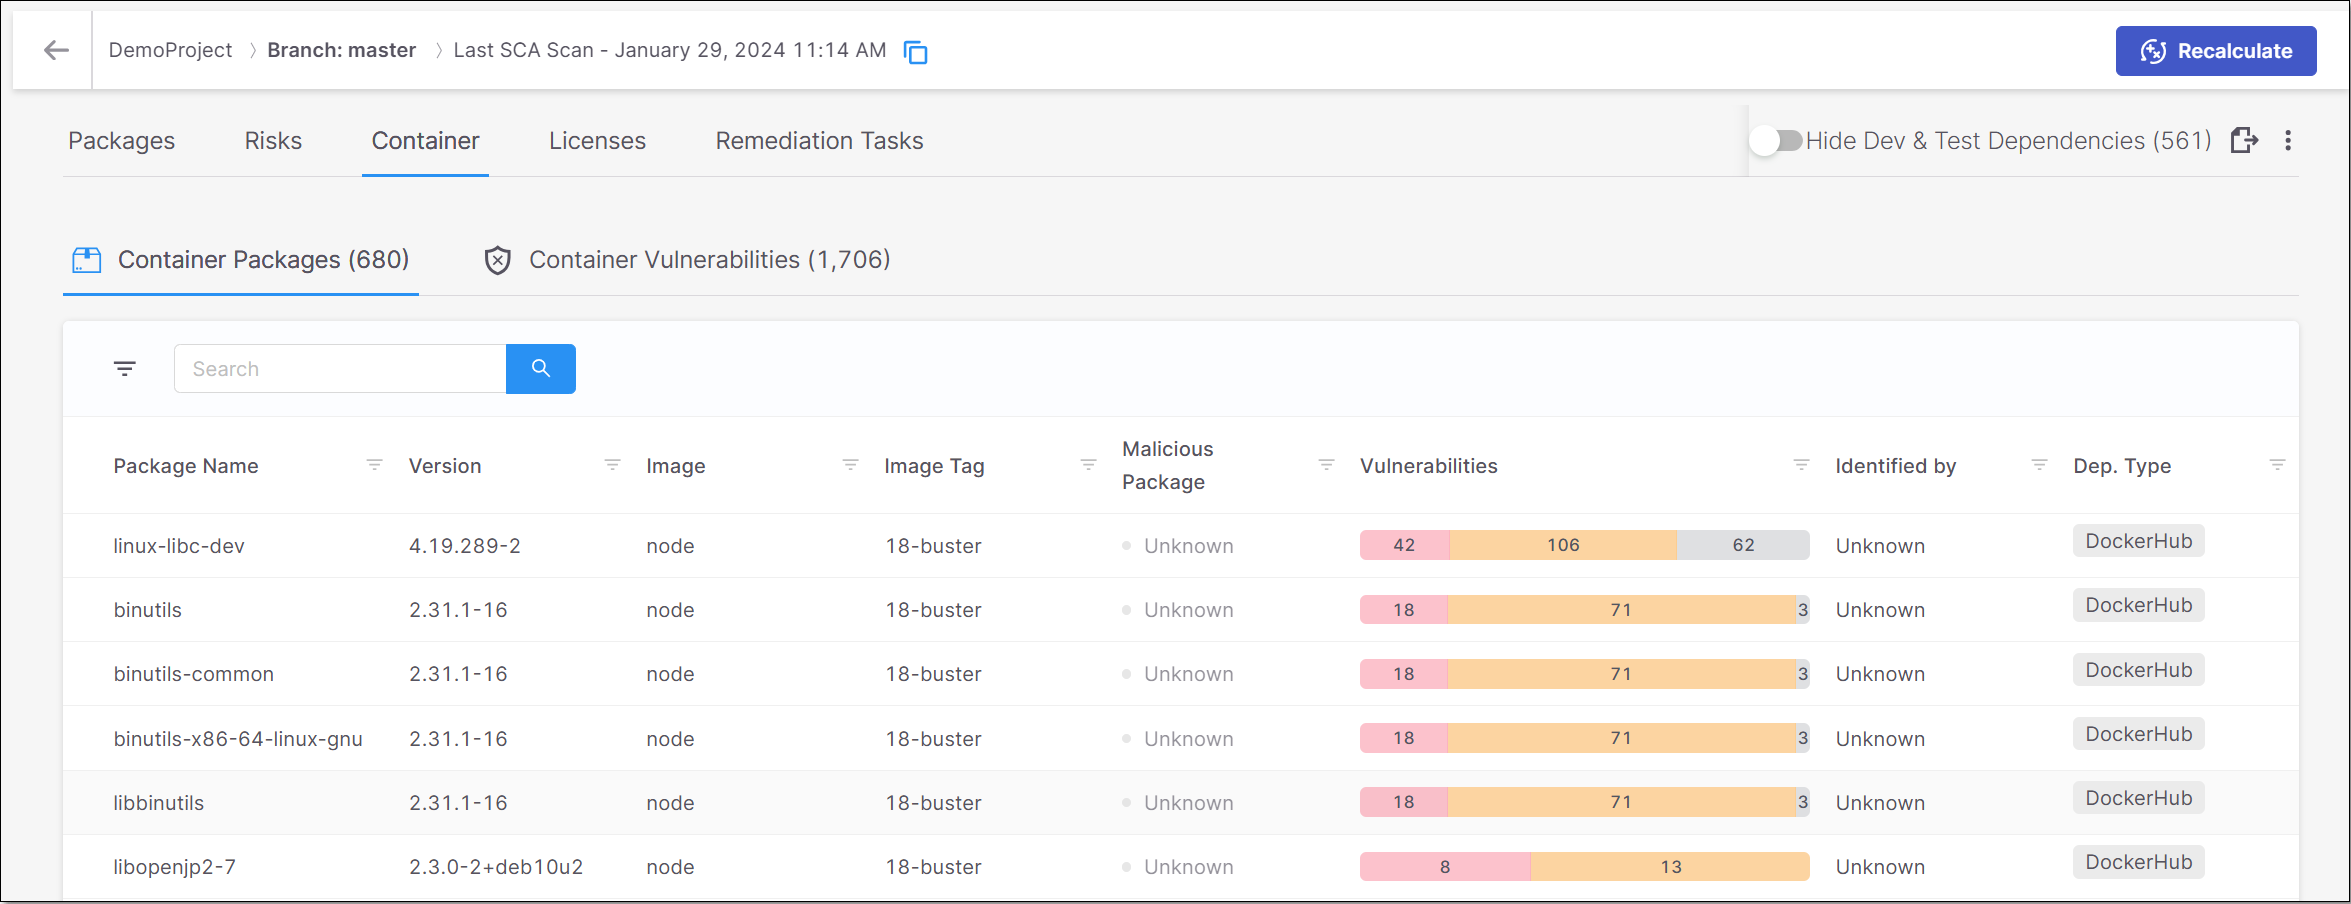Select the Container tab
The image size is (2351, 904).
tap(425, 141)
